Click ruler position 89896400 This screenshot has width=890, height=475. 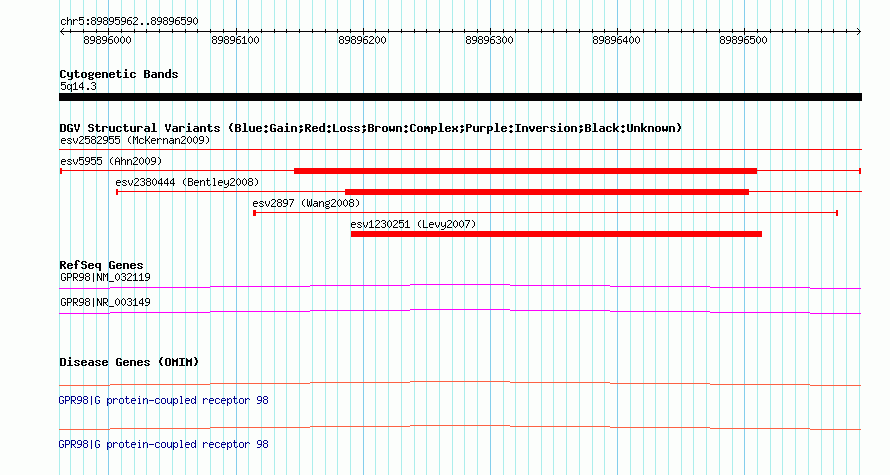(616, 40)
